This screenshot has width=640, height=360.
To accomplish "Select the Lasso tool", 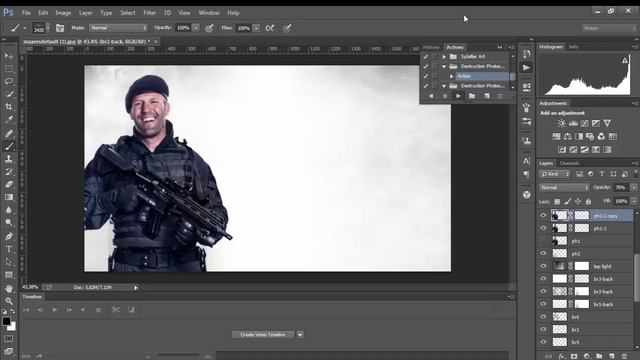I will click(9, 82).
